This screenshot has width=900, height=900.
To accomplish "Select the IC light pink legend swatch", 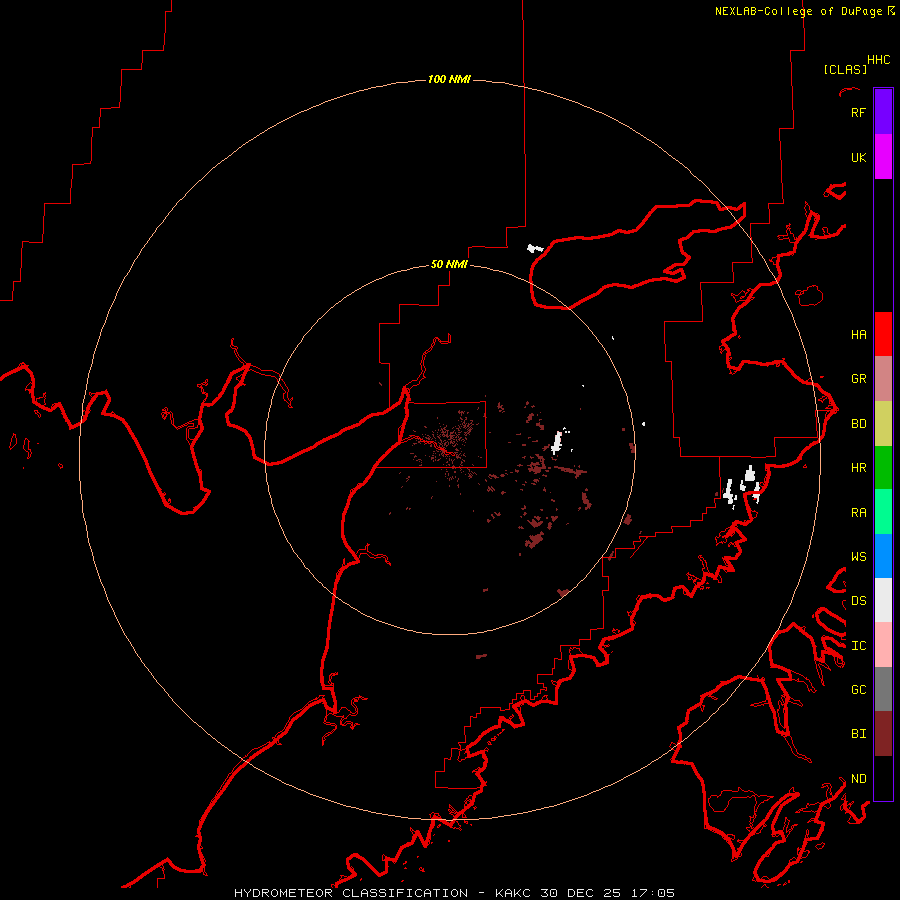I will 883,645.
